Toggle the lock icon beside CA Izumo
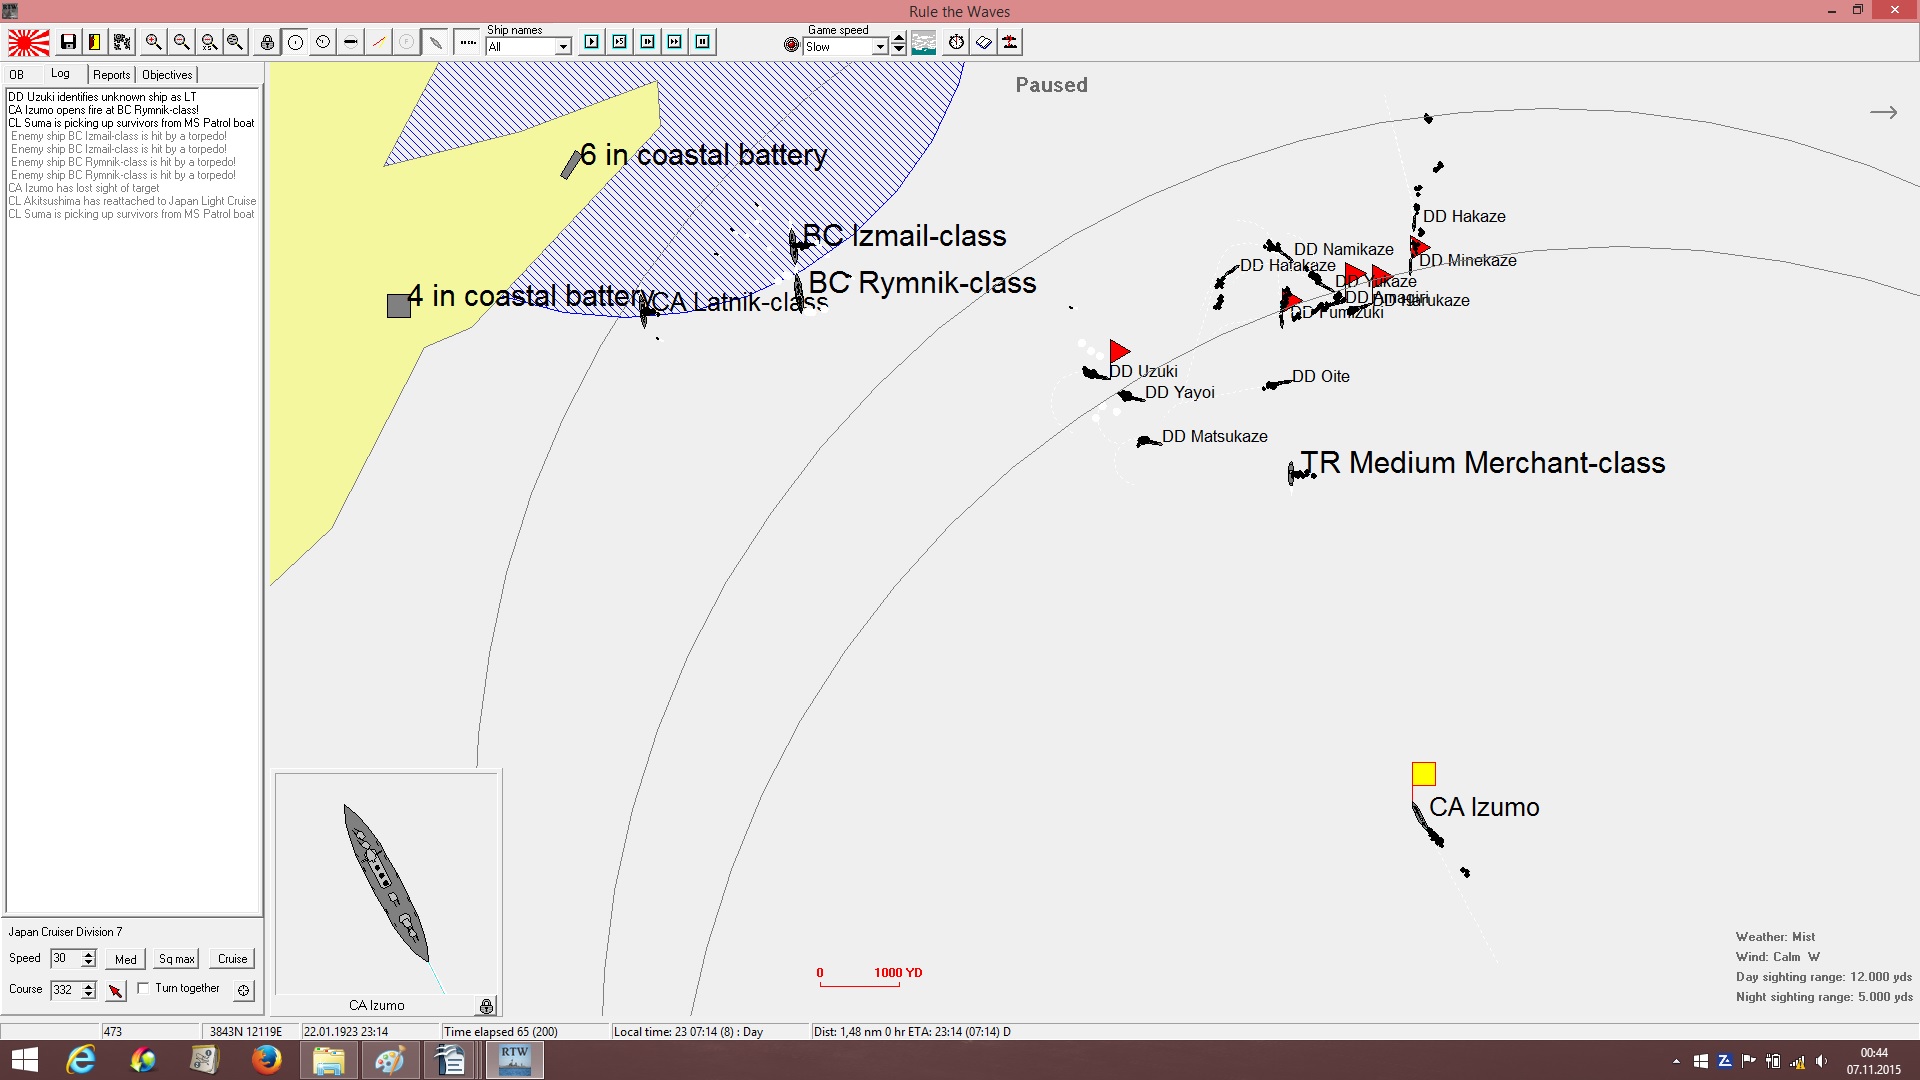Image resolution: width=1920 pixels, height=1080 pixels. click(486, 1006)
